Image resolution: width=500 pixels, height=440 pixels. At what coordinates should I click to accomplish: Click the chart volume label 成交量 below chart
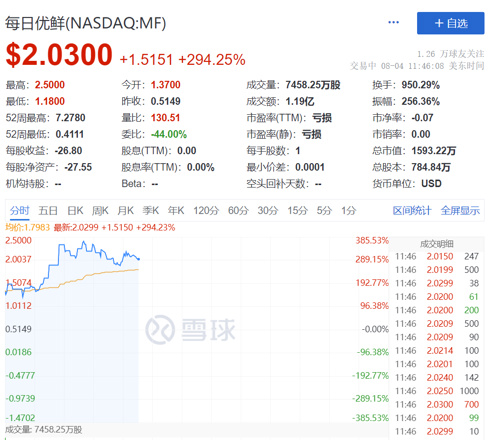coord(44,430)
